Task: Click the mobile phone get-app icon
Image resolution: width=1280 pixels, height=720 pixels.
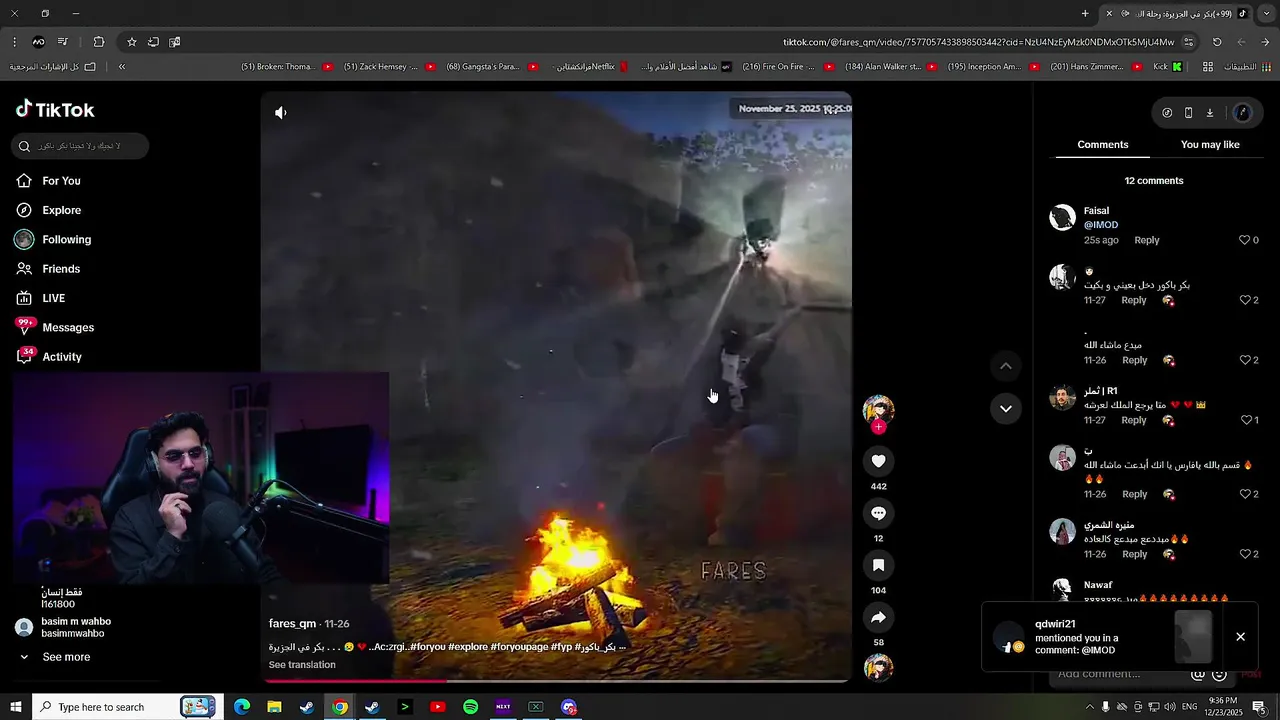Action: 1188,113
